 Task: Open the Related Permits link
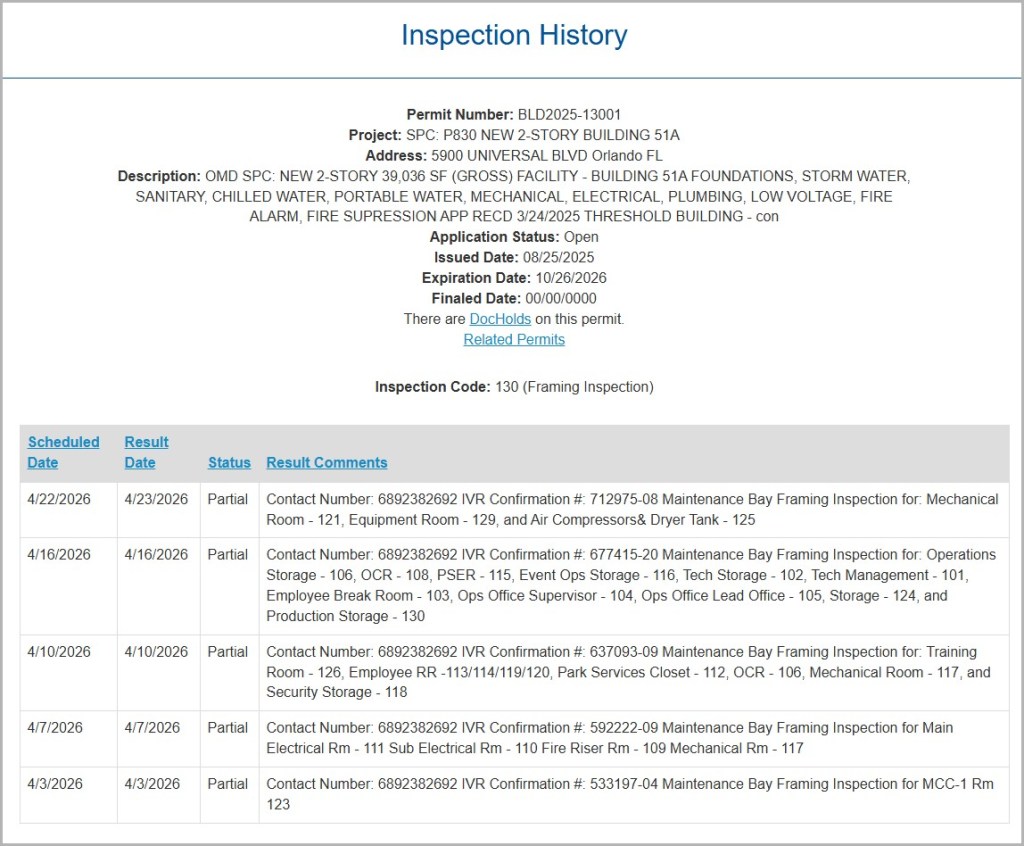(x=514, y=339)
